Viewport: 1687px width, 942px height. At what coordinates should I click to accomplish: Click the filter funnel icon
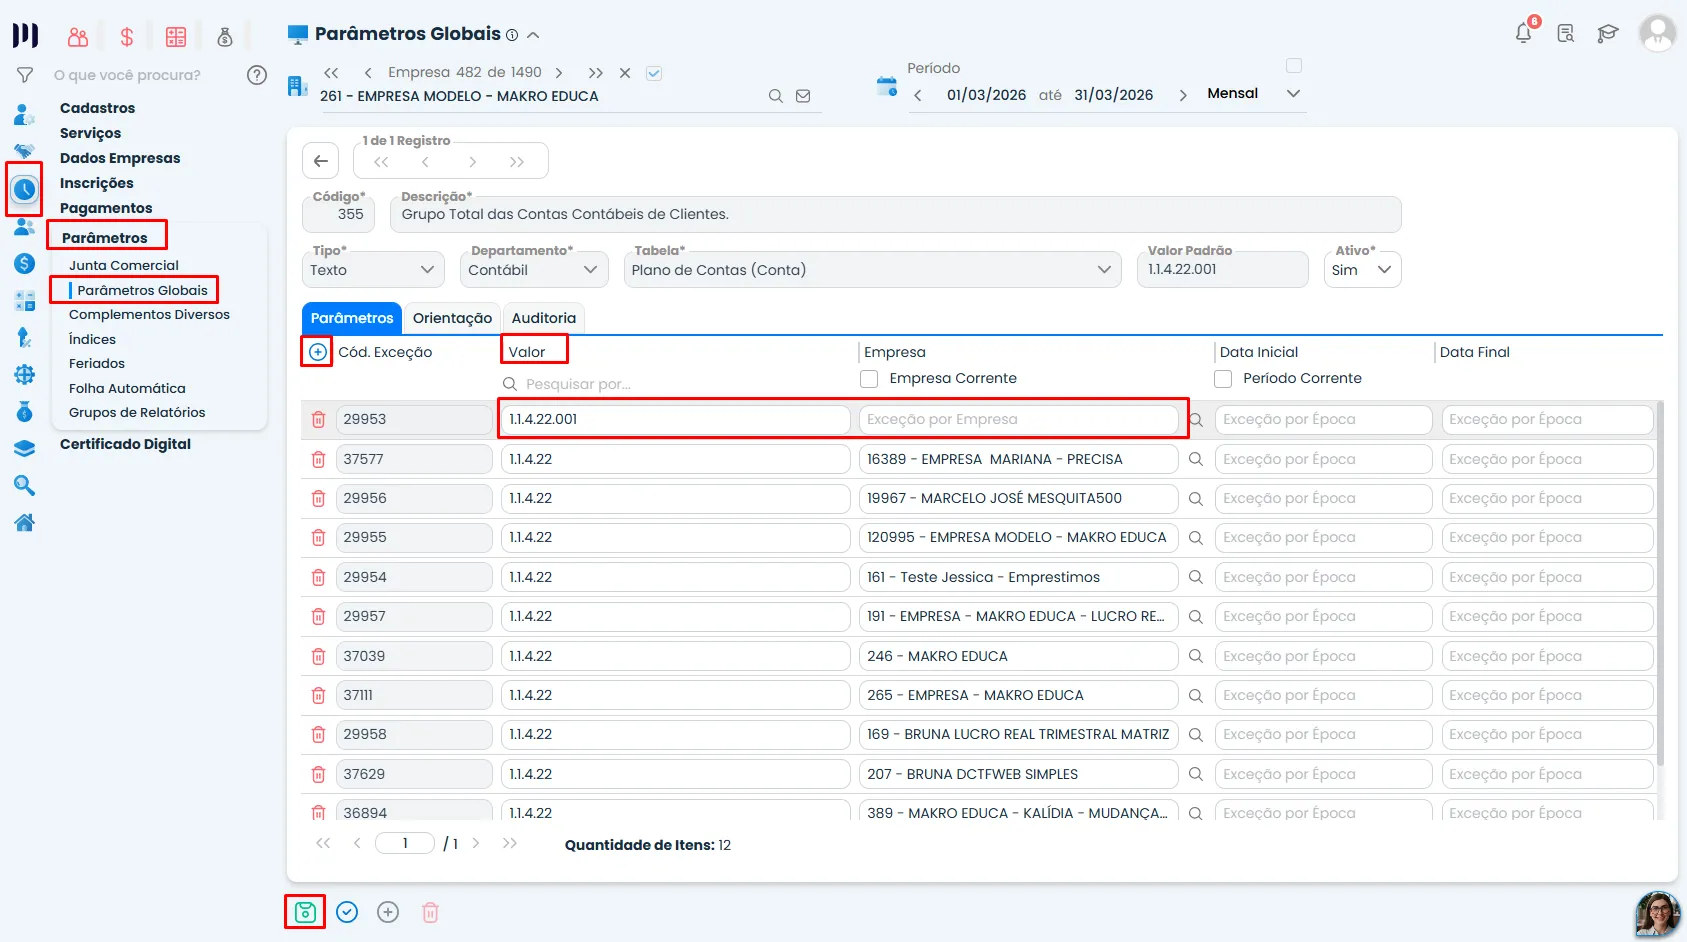tap(25, 75)
